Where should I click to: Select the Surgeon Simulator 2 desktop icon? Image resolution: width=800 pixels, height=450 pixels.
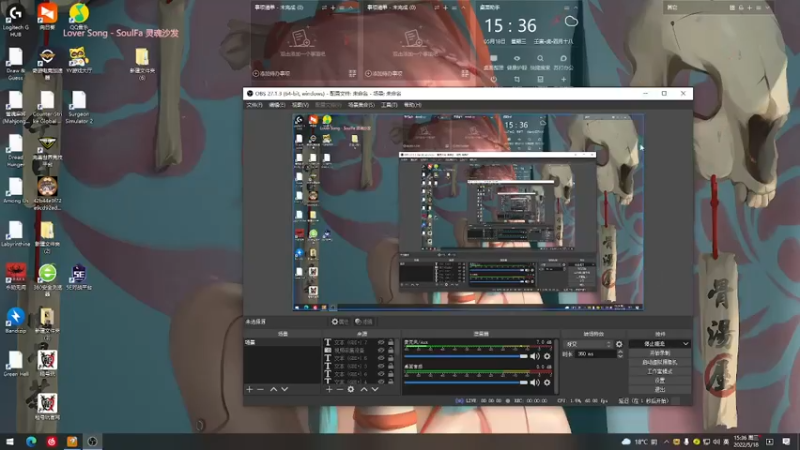tap(79, 108)
